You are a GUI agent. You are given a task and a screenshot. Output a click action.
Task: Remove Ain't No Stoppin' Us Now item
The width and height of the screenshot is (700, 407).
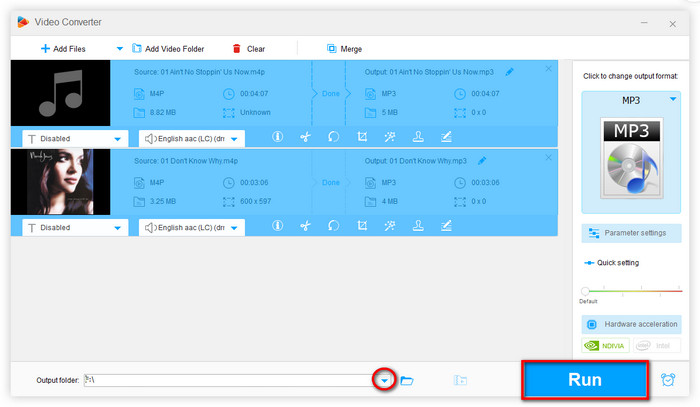(548, 69)
